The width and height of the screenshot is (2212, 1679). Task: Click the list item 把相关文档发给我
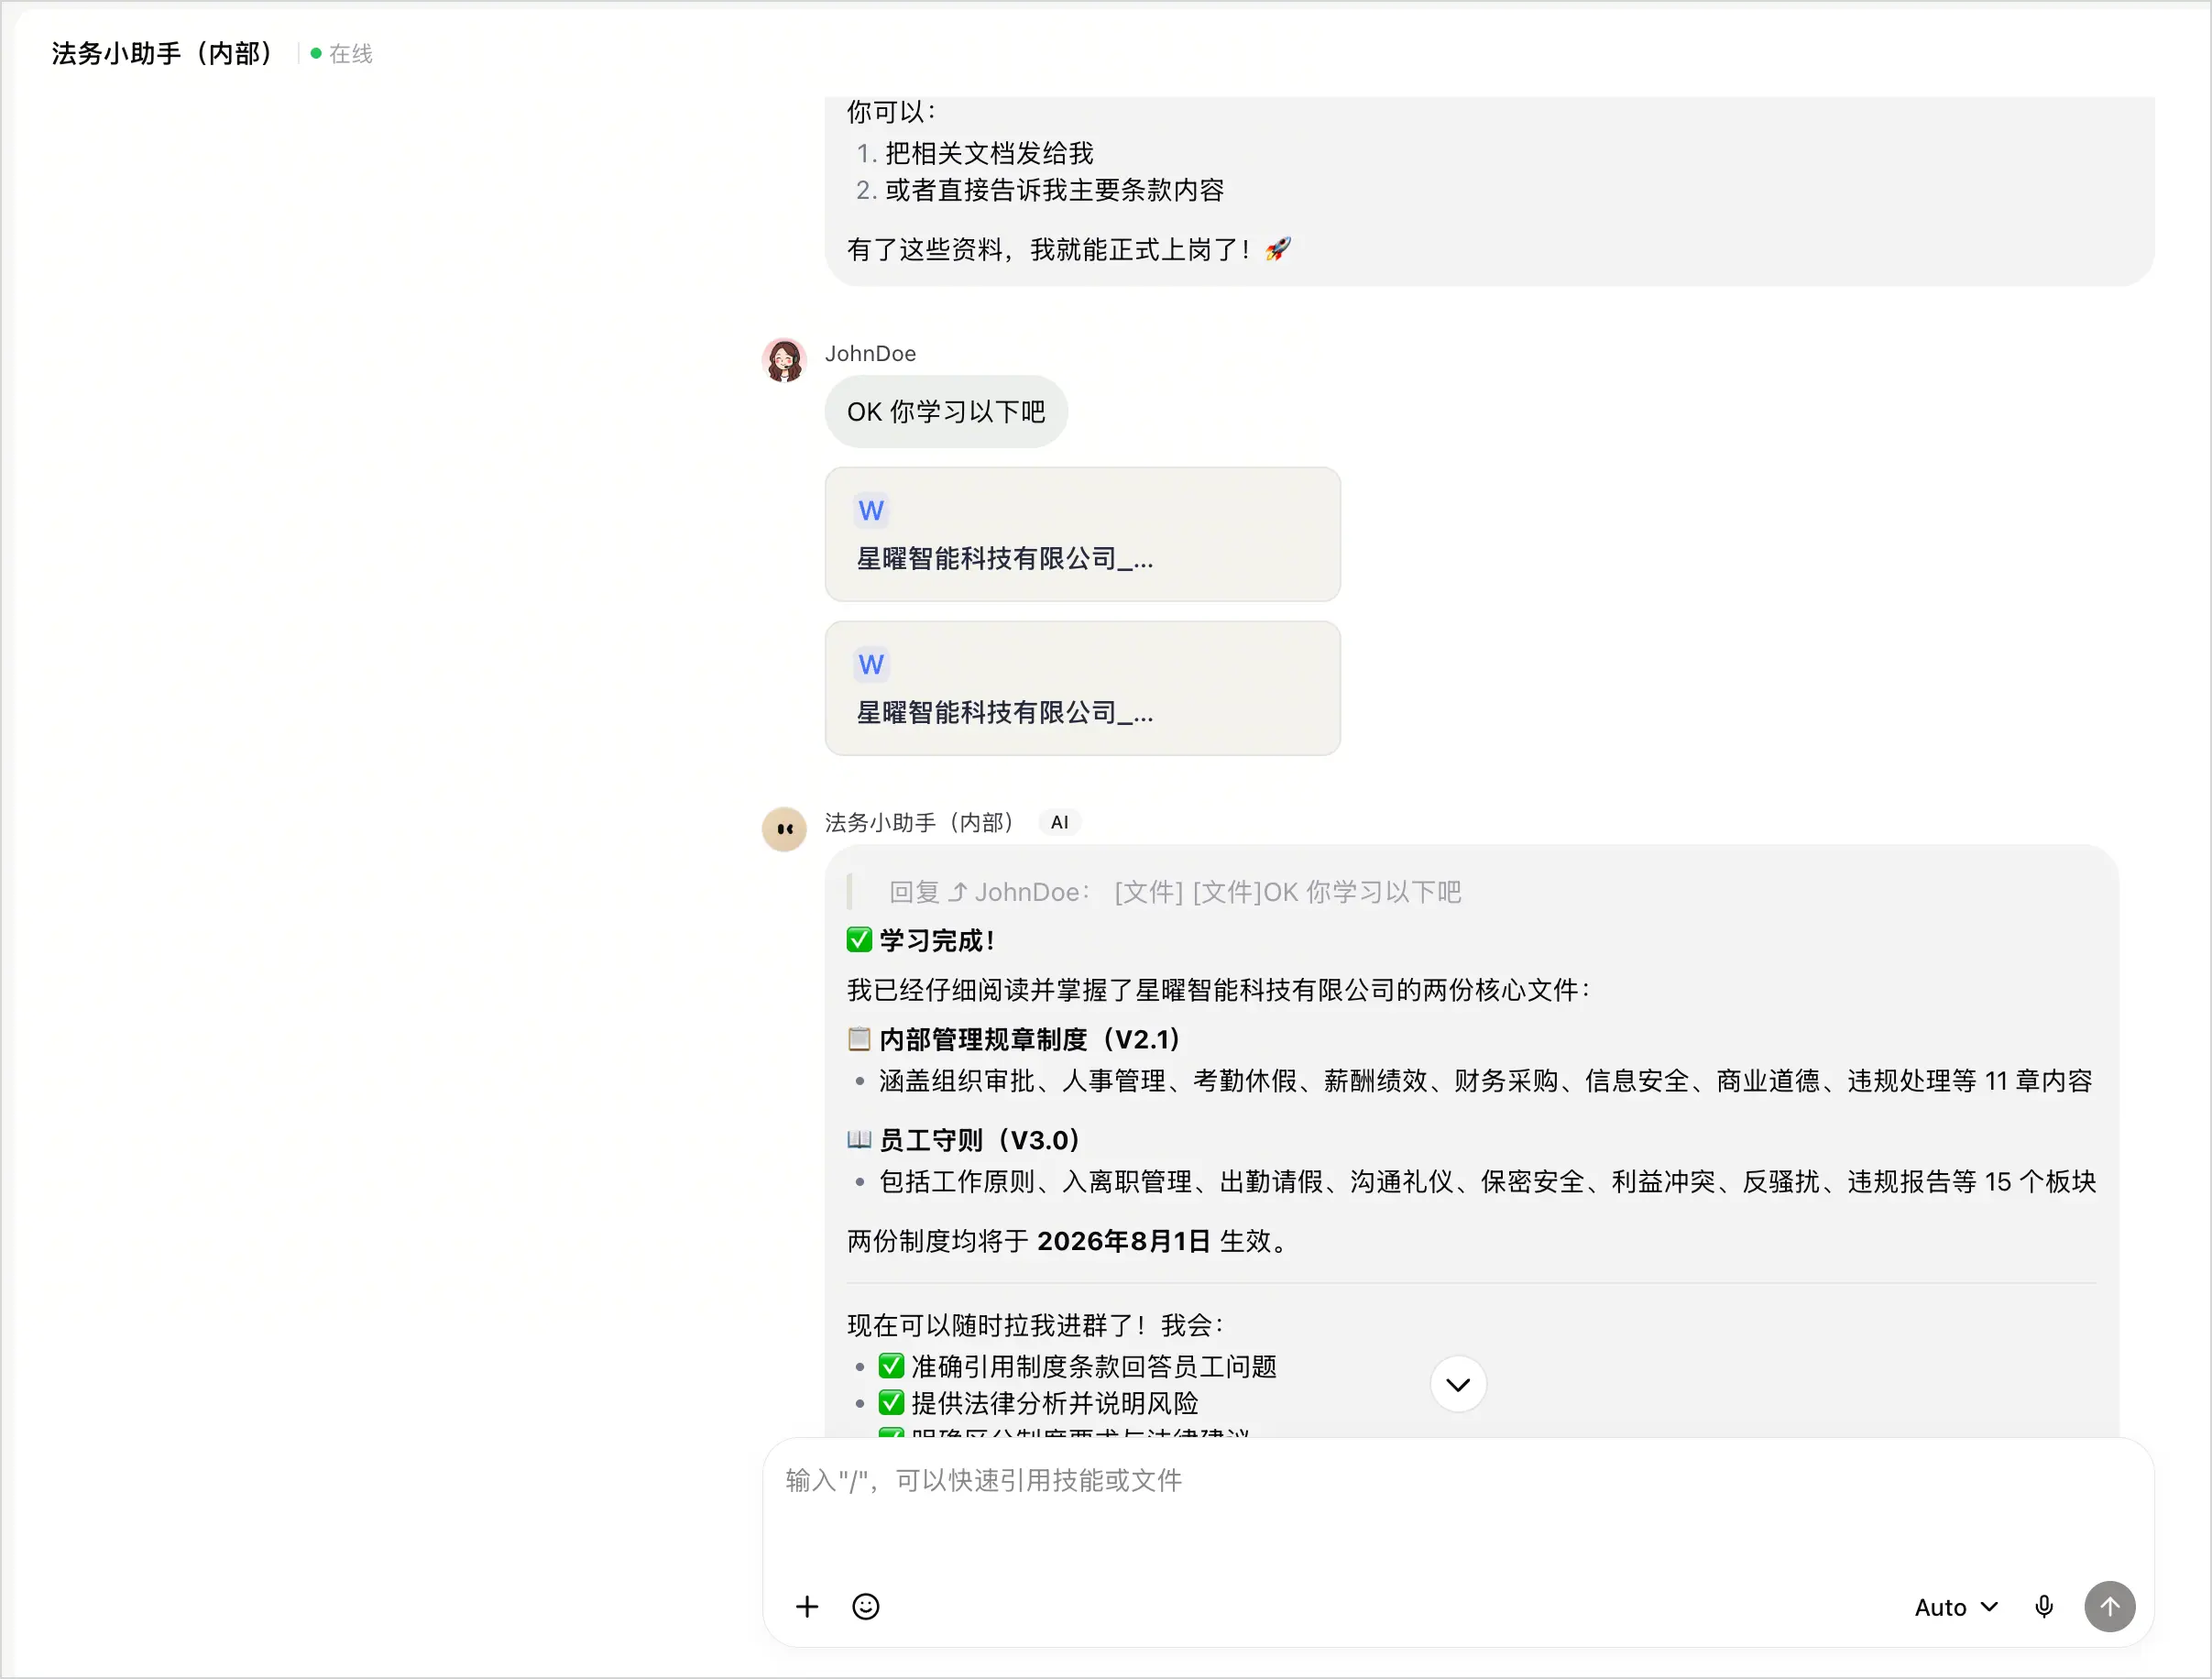(x=989, y=153)
